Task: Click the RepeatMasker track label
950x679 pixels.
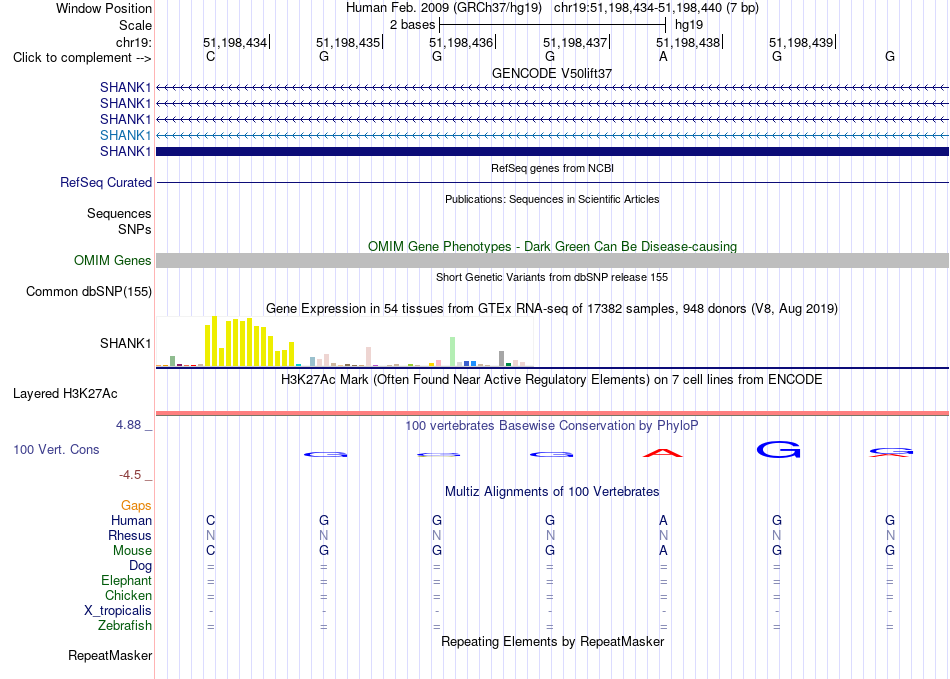Action: pyautogui.click(x=110, y=655)
